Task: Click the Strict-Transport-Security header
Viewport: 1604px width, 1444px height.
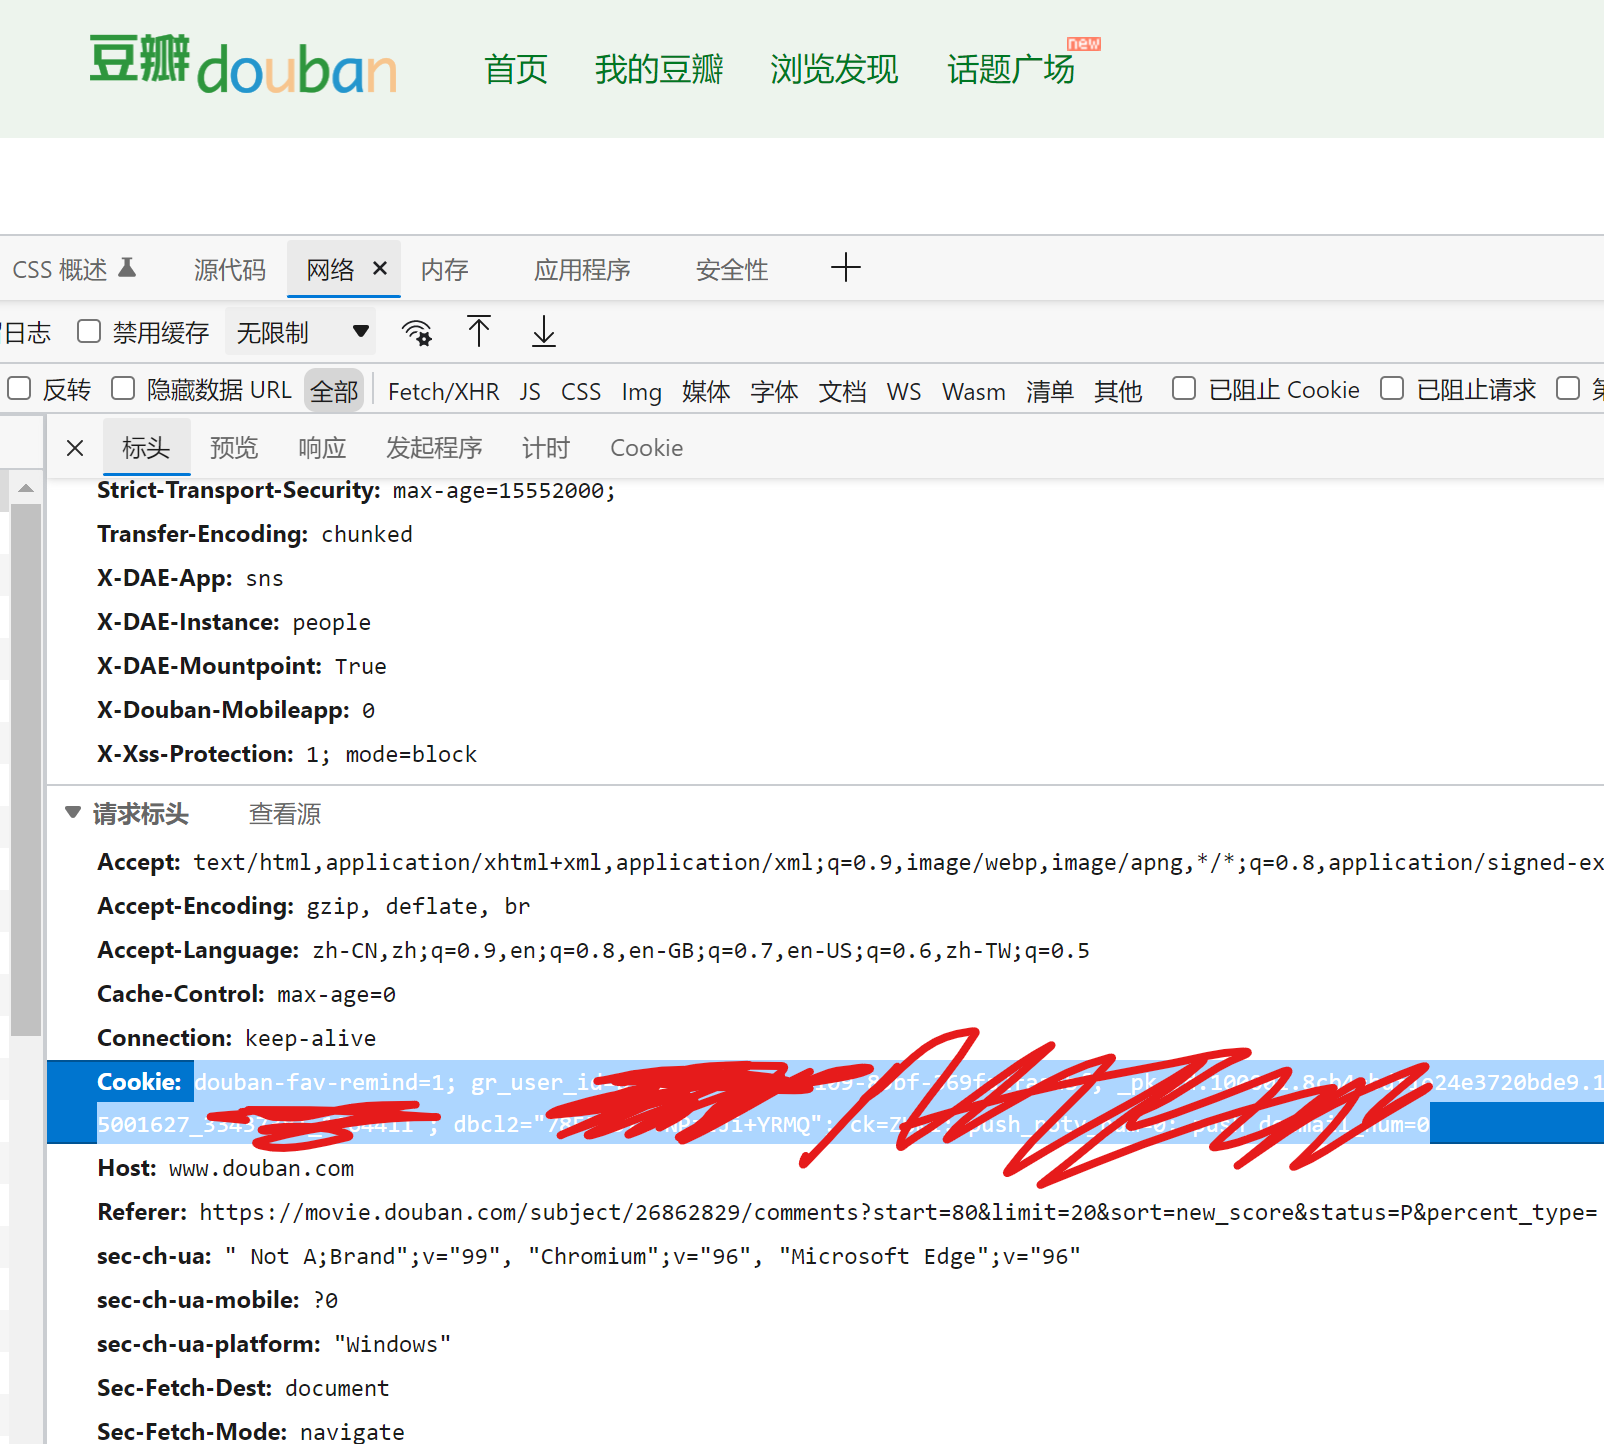Action: click(x=357, y=490)
